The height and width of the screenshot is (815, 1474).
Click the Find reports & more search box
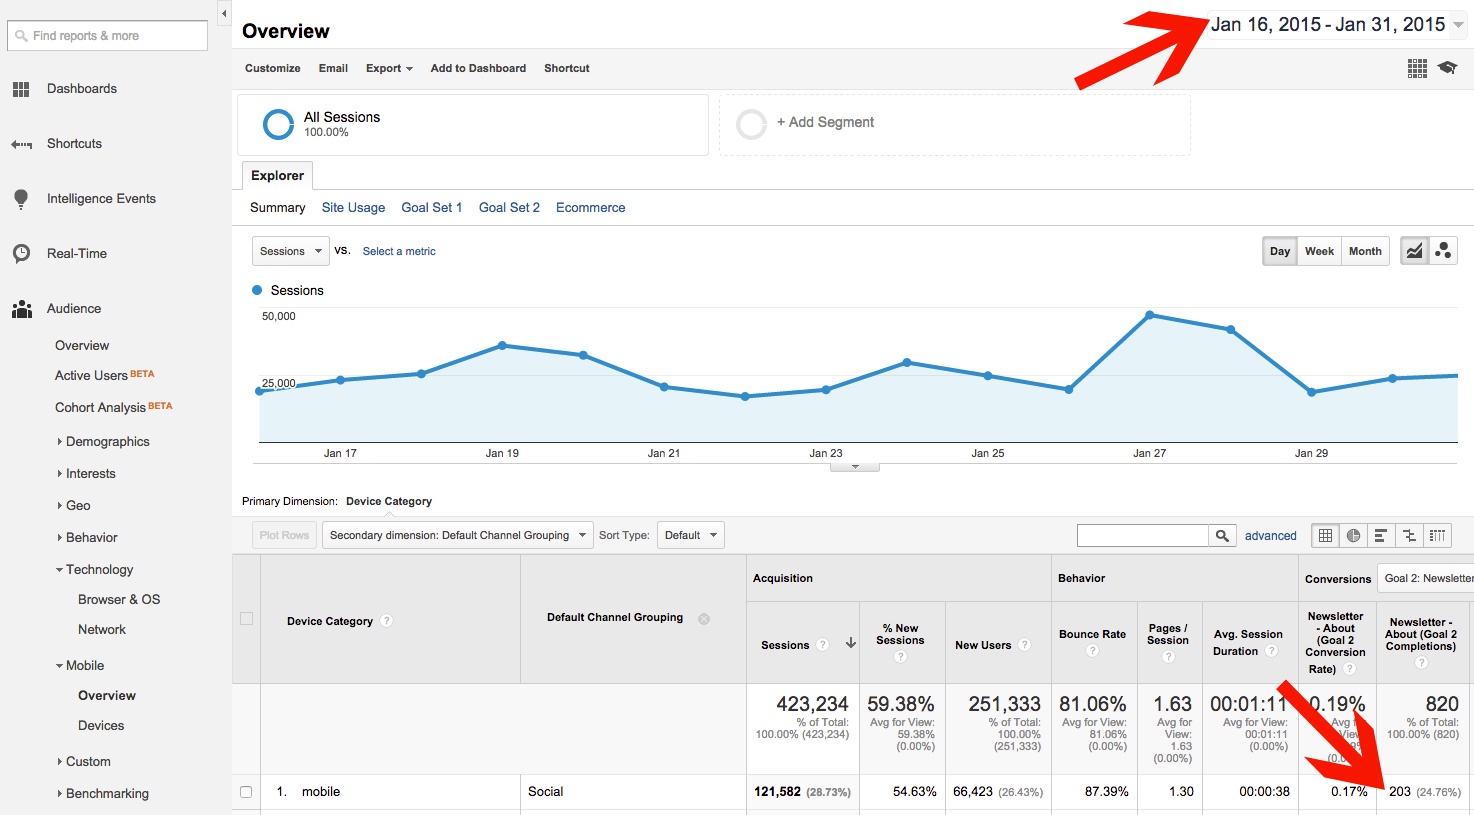[x=107, y=36]
